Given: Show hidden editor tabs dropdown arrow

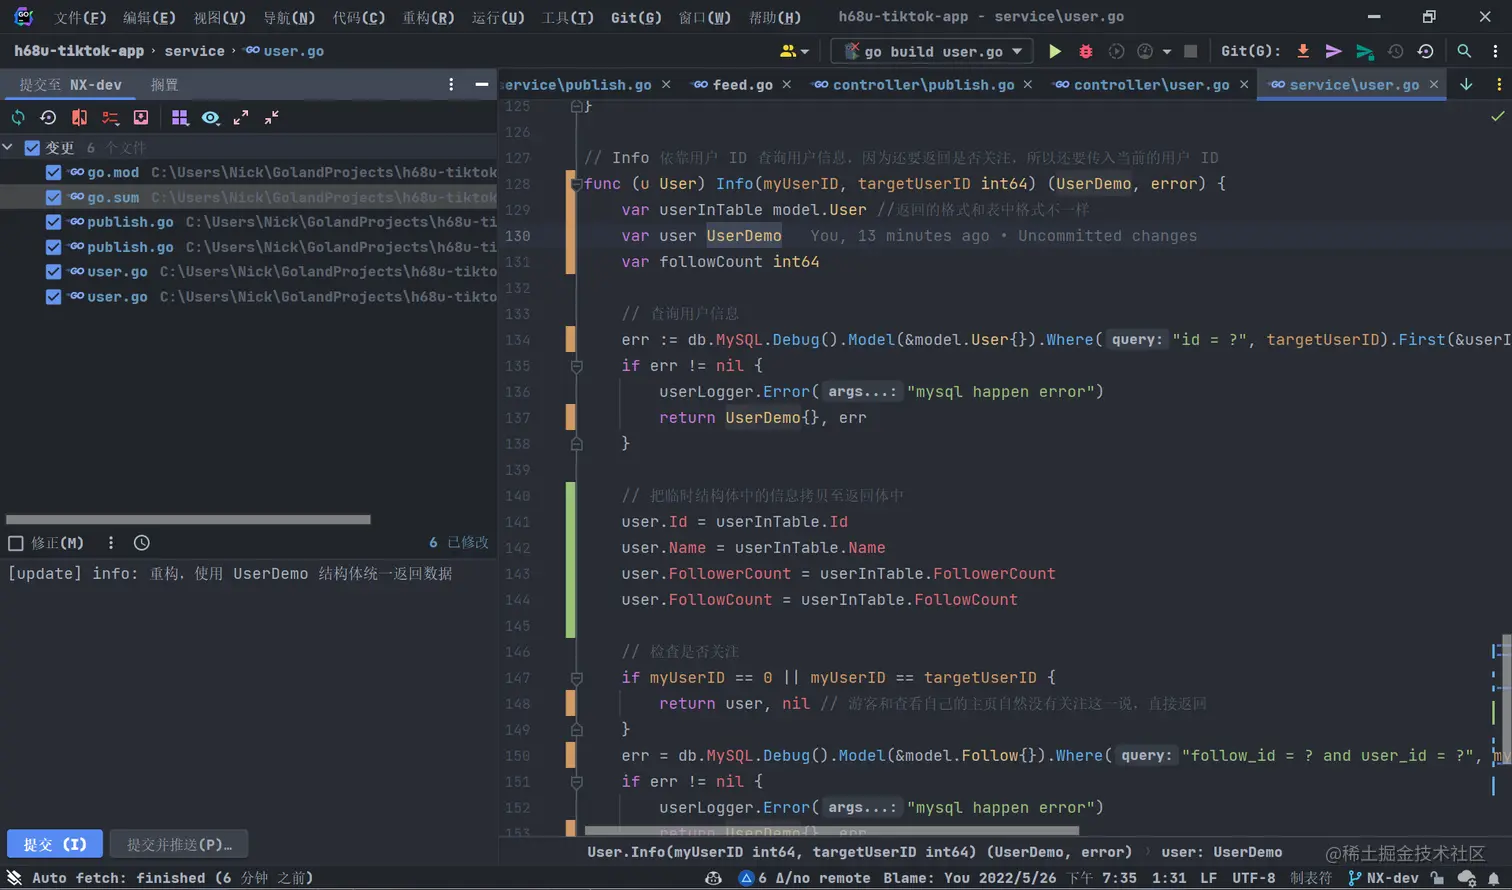Looking at the screenshot, I should (x=1466, y=85).
